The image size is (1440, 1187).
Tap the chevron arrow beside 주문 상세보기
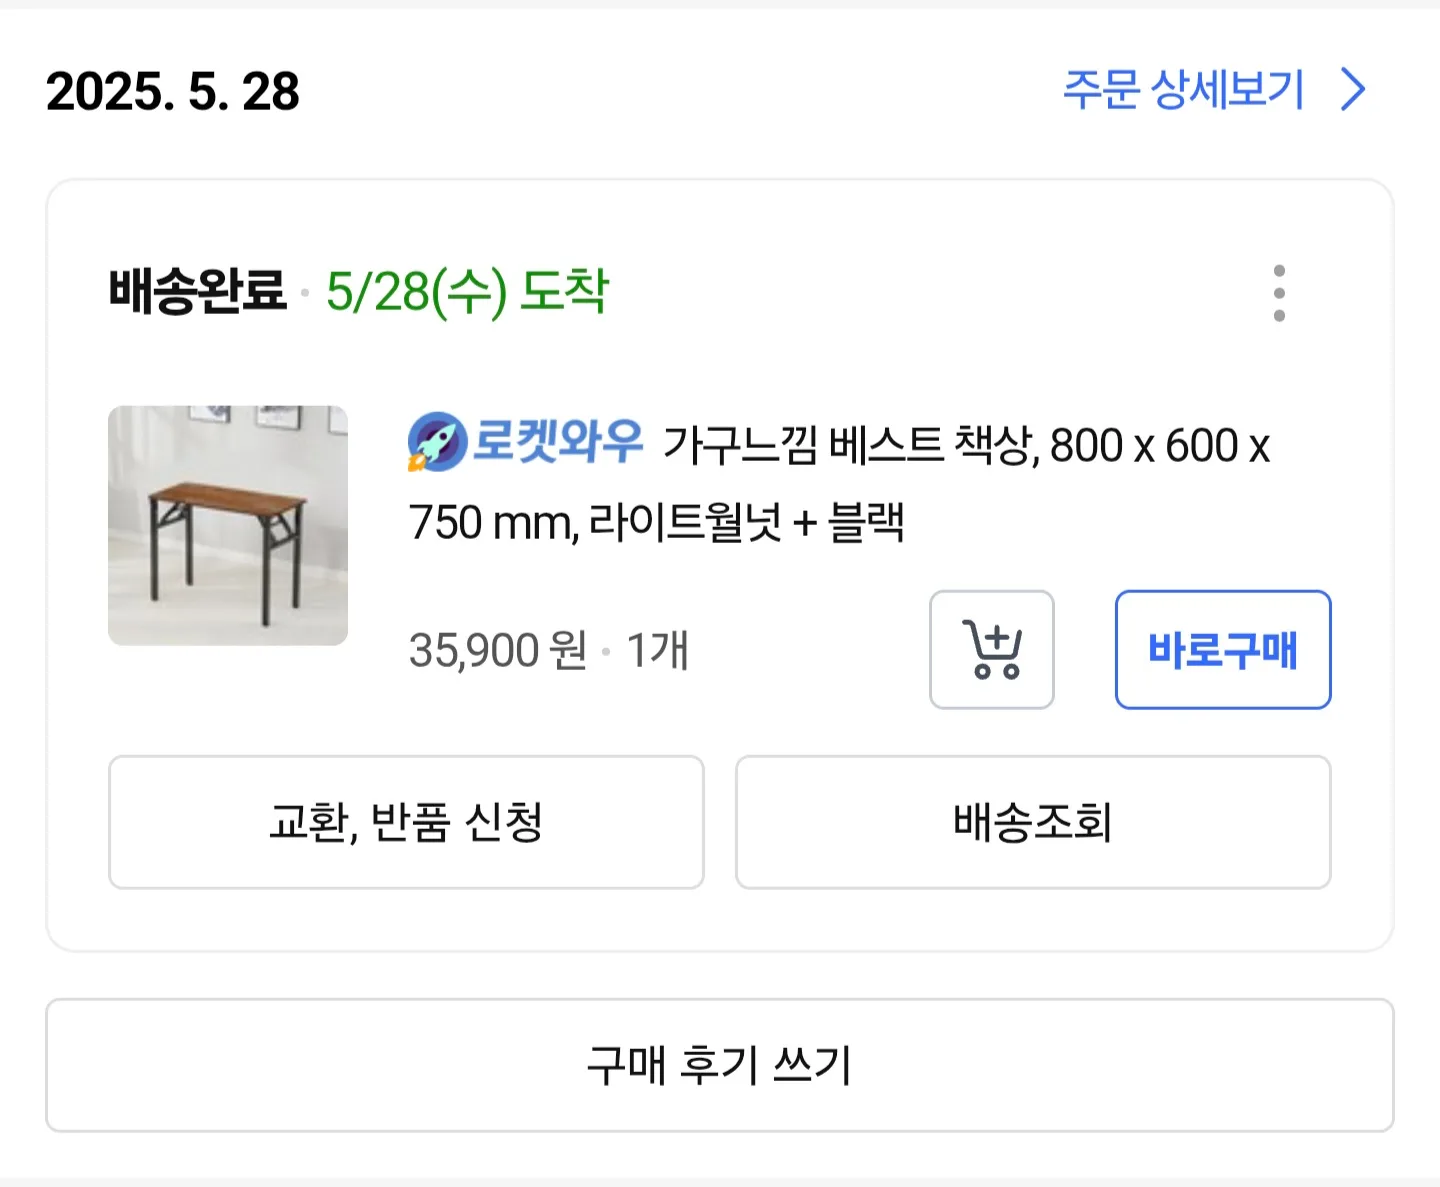click(x=1354, y=90)
